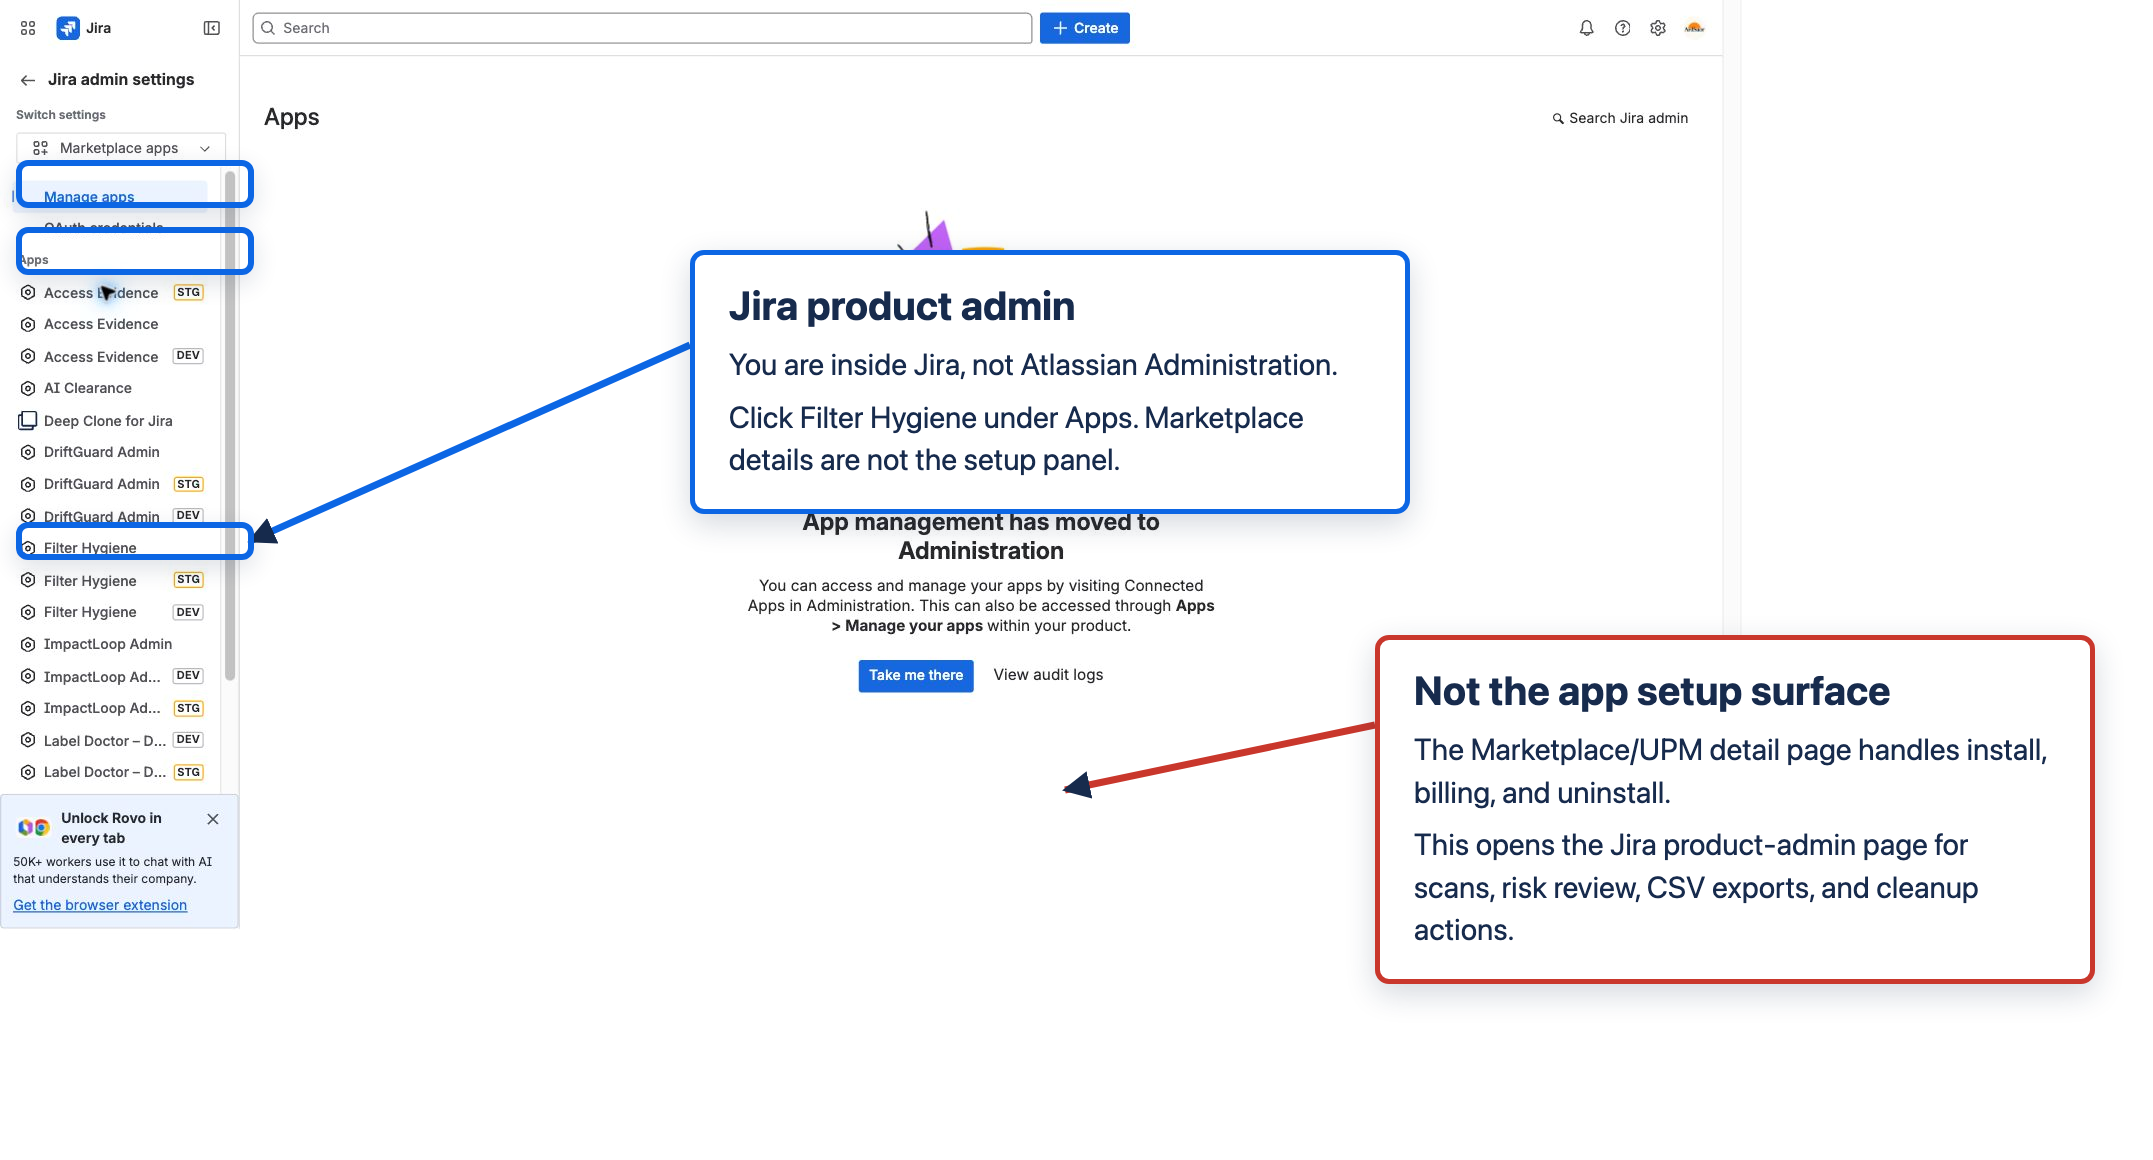2153x1160 pixels.
Task: Click View audit logs
Action: [1048, 675]
